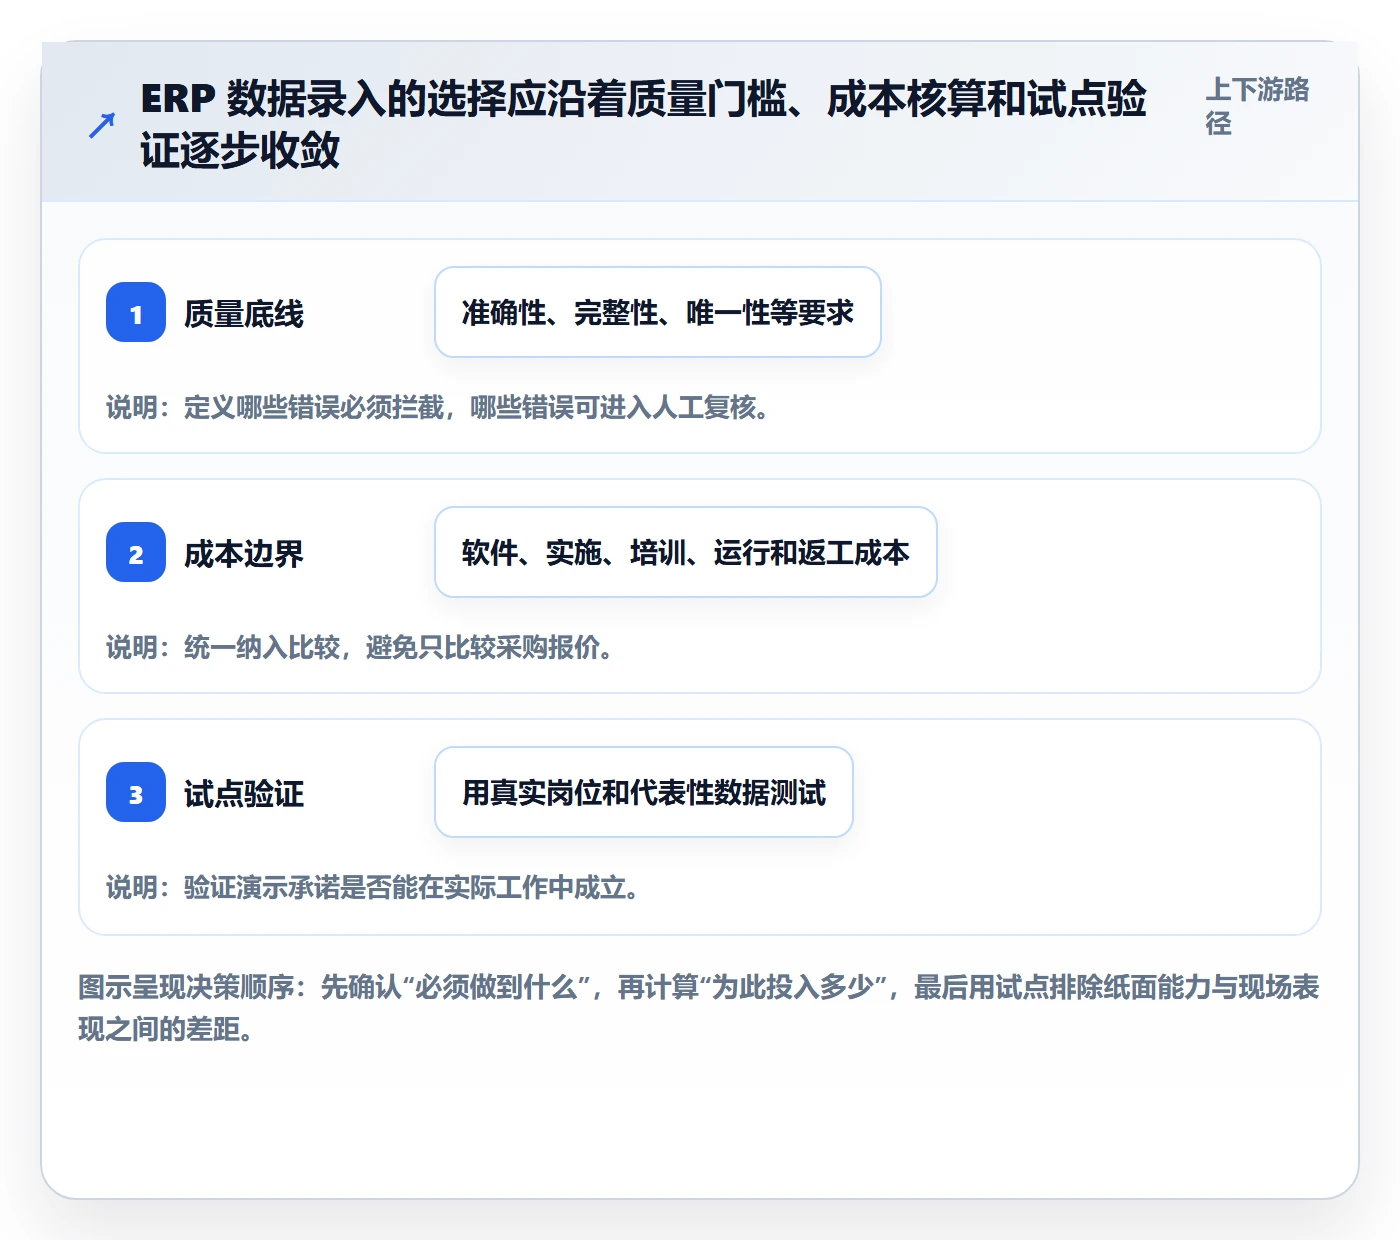This screenshot has width=1400, height=1240.
Task: Click the blue arrow icon beside the title
Action: (x=102, y=125)
